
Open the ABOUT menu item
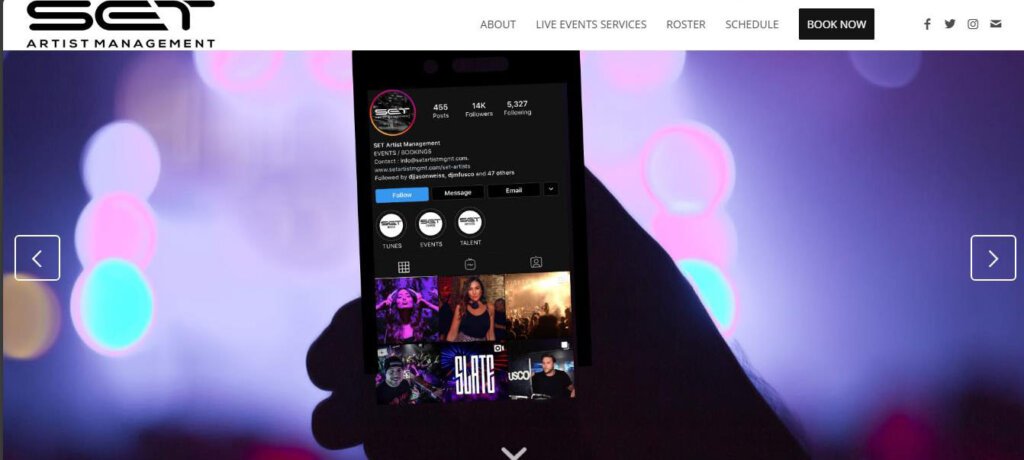(x=498, y=24)
